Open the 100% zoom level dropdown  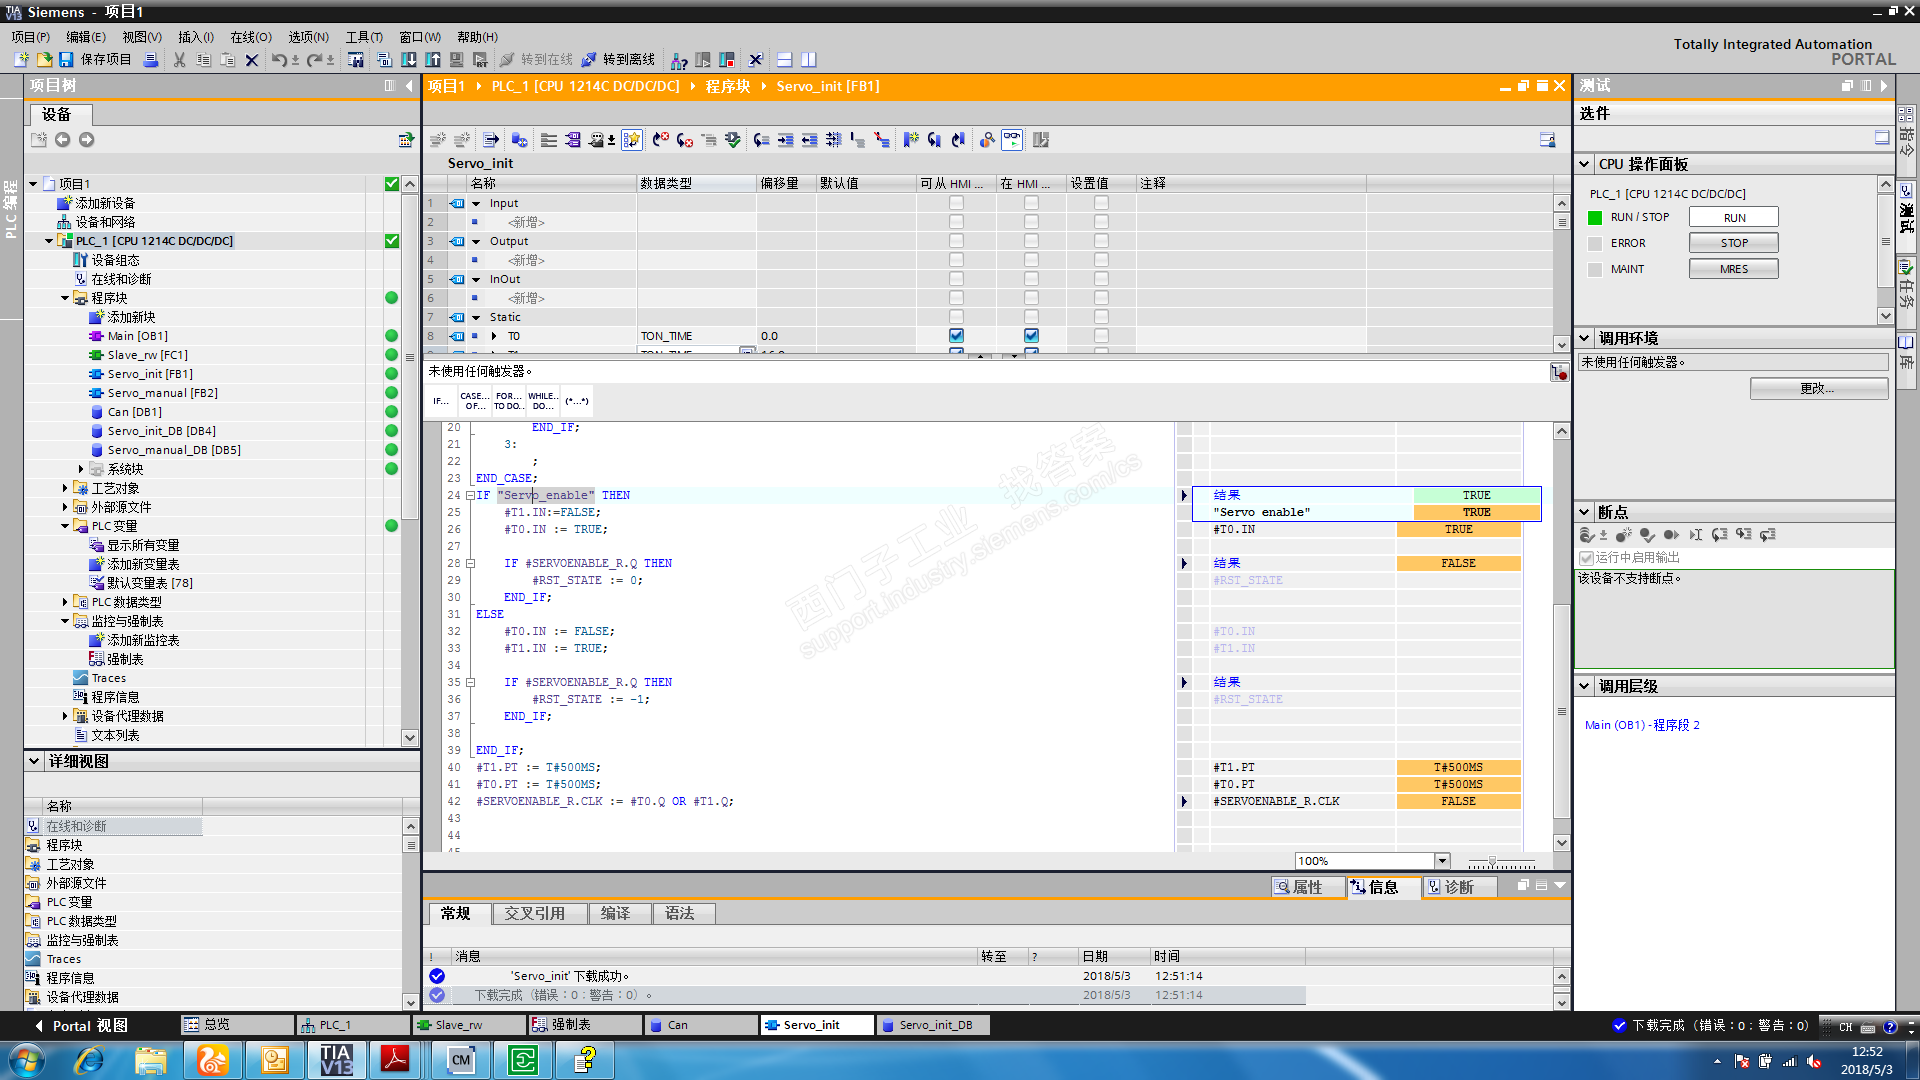coord(1442,861)
